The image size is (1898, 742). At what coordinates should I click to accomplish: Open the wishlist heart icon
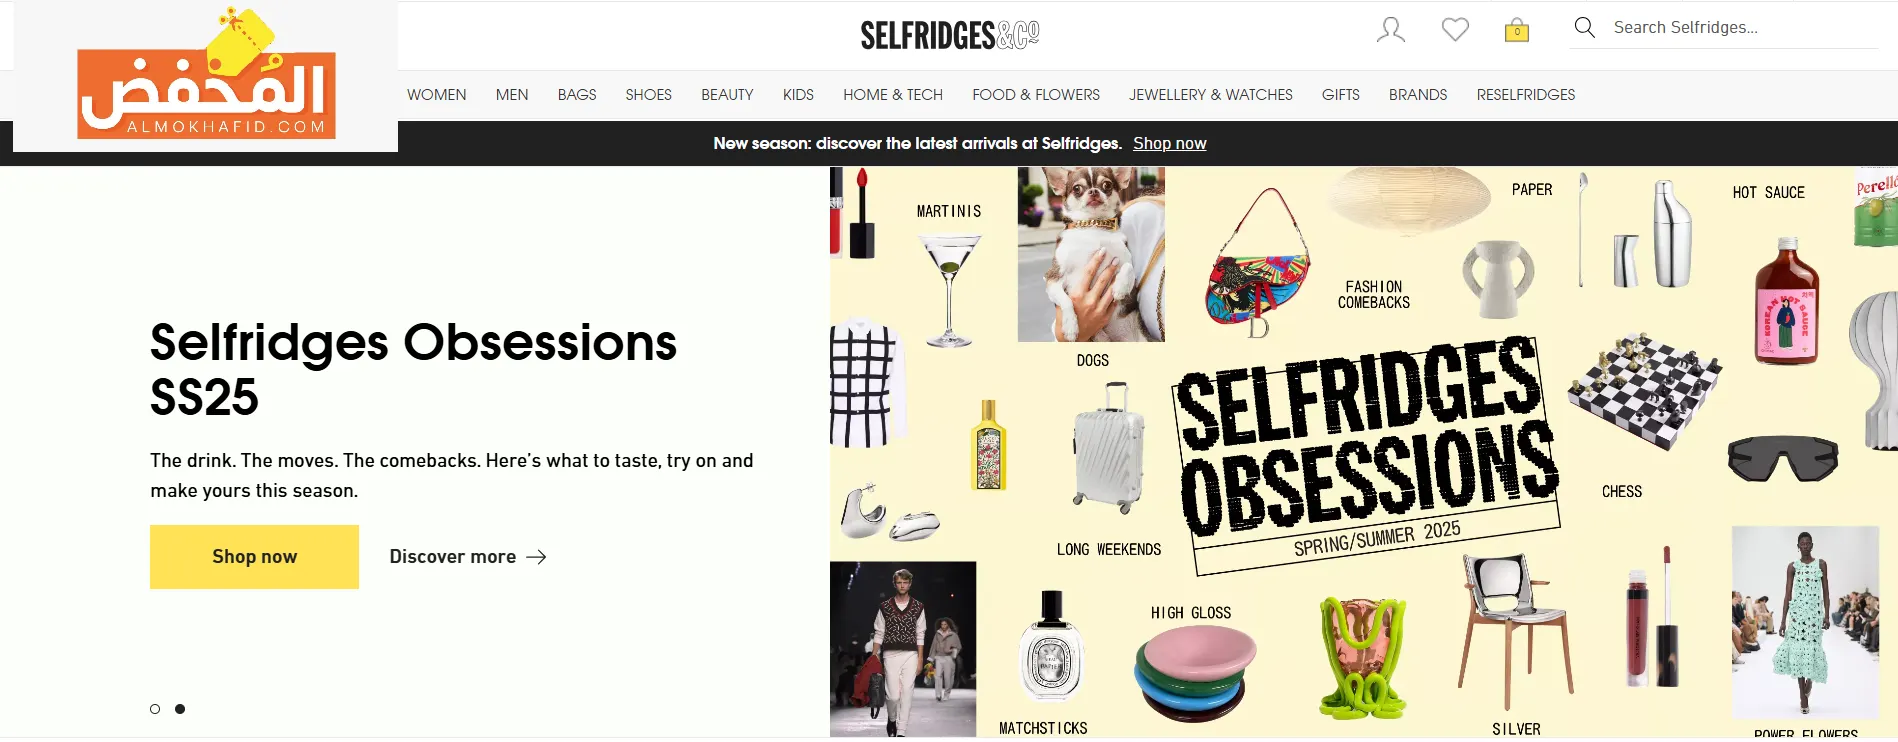(x=1455, y=30)
